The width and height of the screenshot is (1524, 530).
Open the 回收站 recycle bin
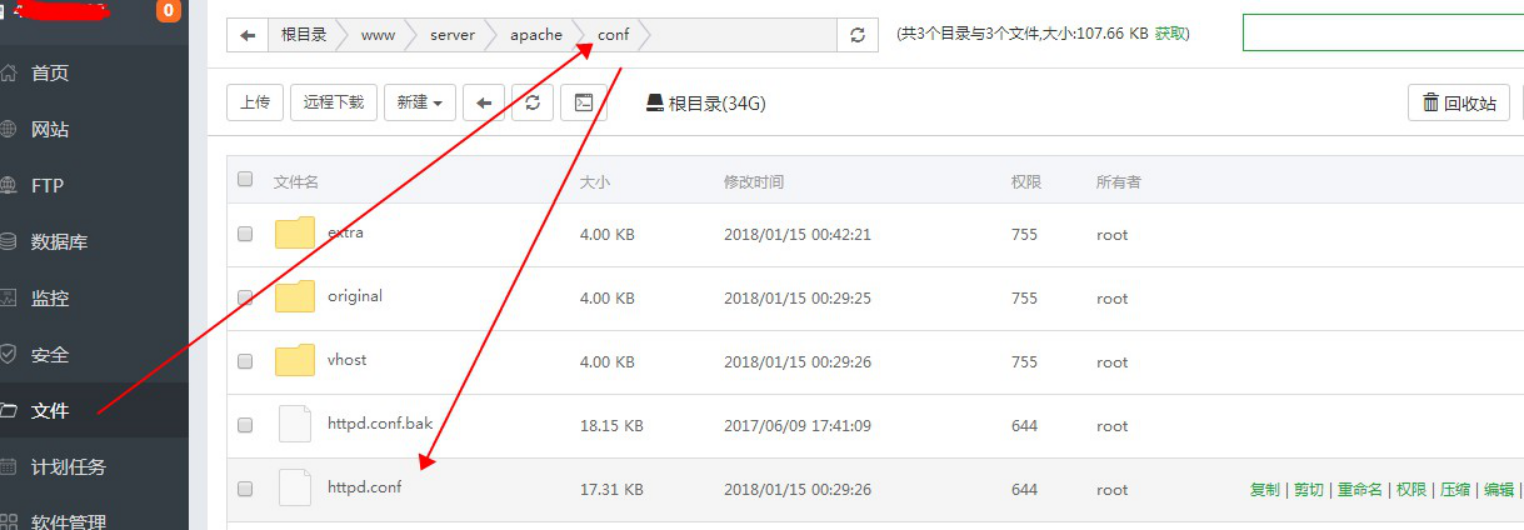pyautogui.click(x=1459, y=103)
